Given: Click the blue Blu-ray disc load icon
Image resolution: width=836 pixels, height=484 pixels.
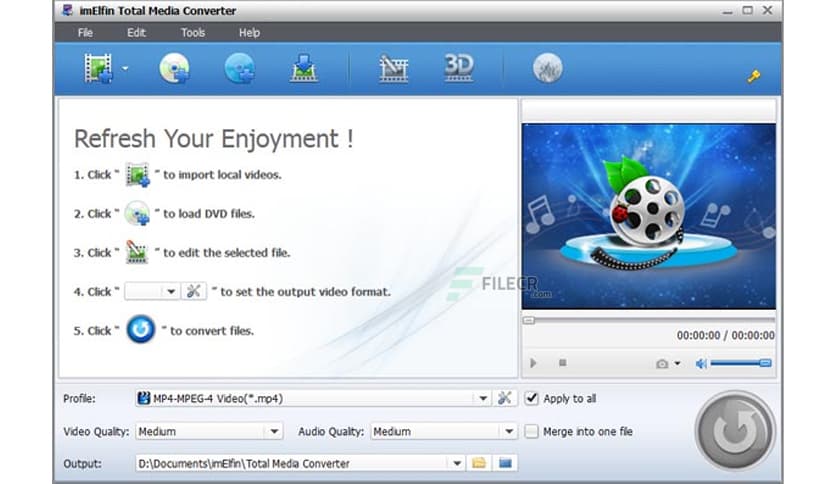Looking at the screenshot, I should tap(239, 68).
